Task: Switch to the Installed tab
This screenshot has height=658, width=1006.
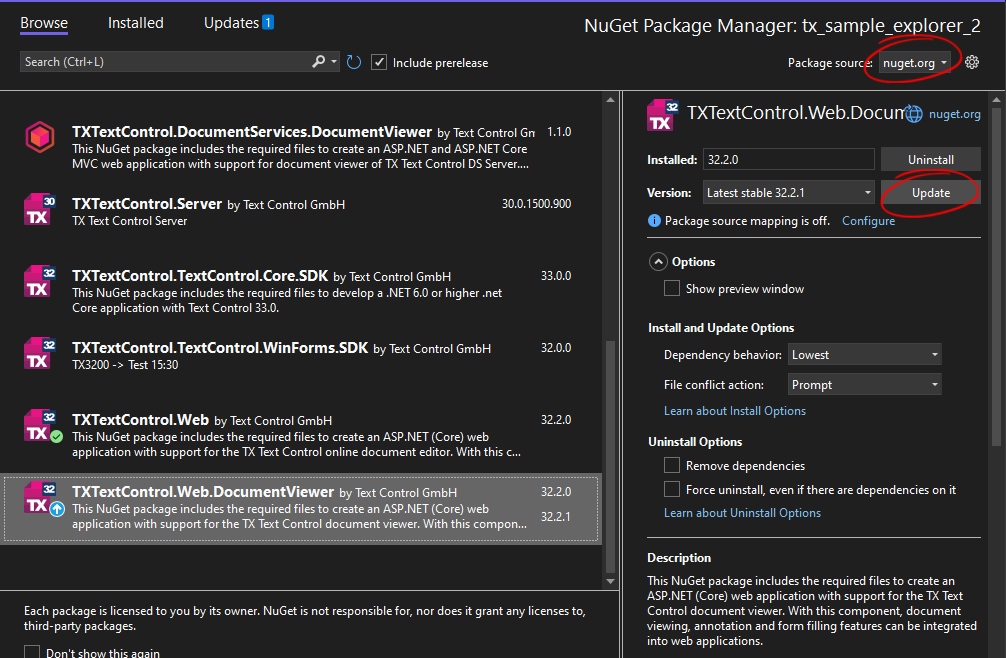Action: click(135, 22)
